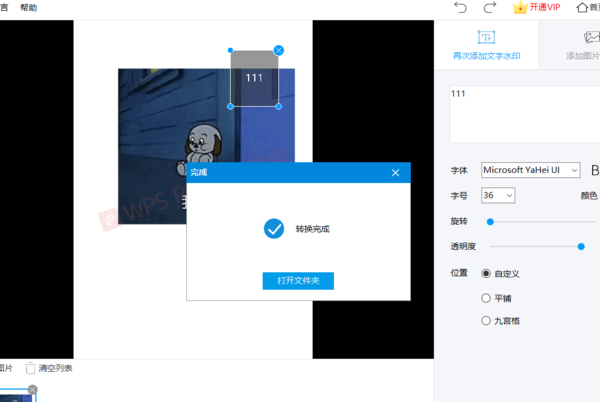600x402 pixels.
Task: Select 再次添加文字水印 tab
Action: click(x=486, y=45)
